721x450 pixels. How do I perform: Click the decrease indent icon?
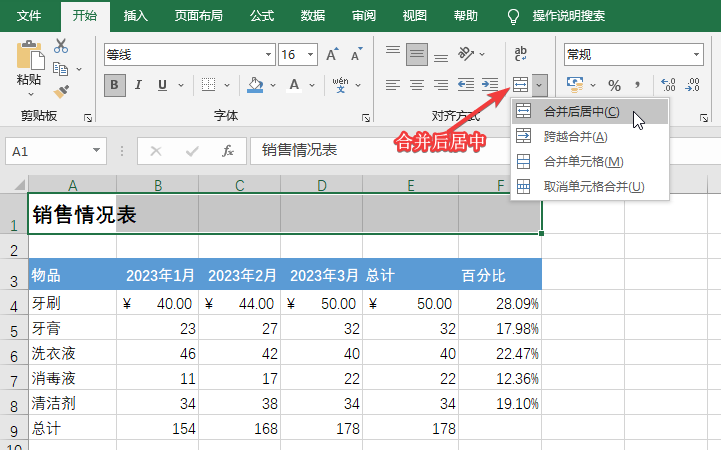[466, 85]
